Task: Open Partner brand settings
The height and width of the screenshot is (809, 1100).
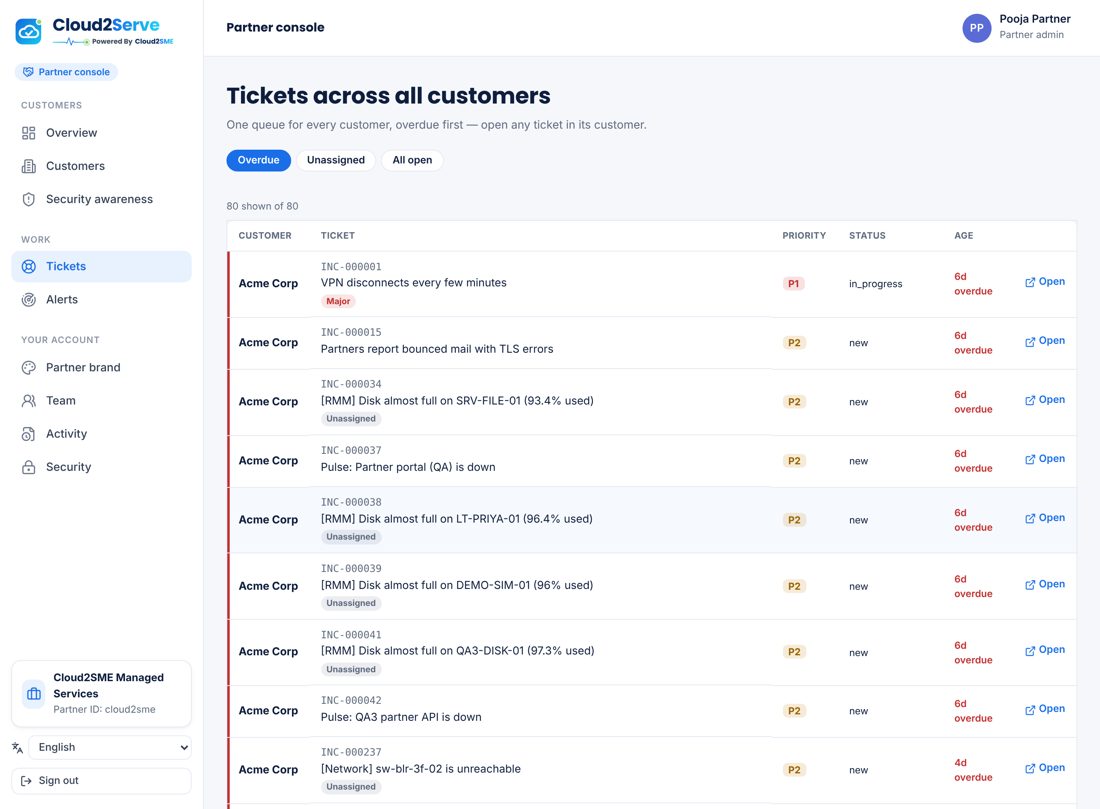Action: 102,368
